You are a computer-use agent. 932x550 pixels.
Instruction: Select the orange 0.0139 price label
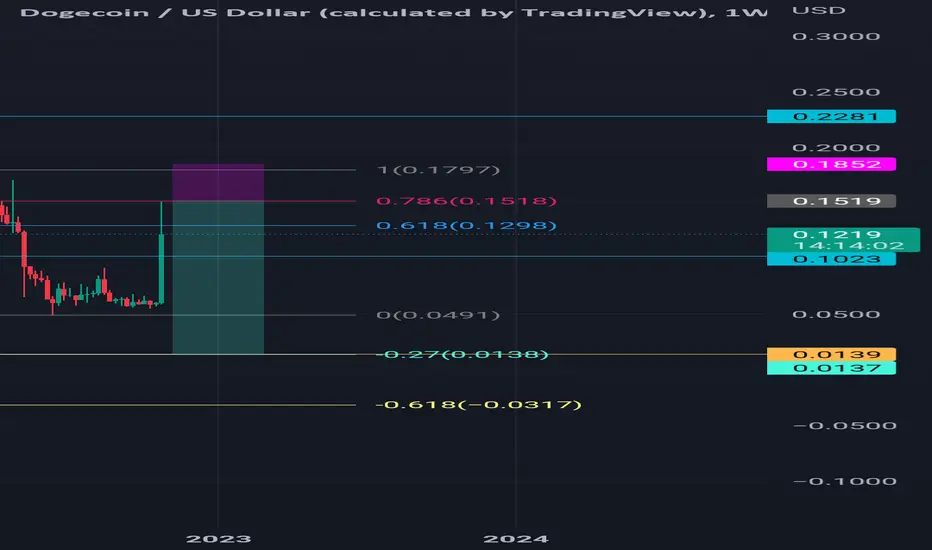pyautogui.click(x=831, y=354)
